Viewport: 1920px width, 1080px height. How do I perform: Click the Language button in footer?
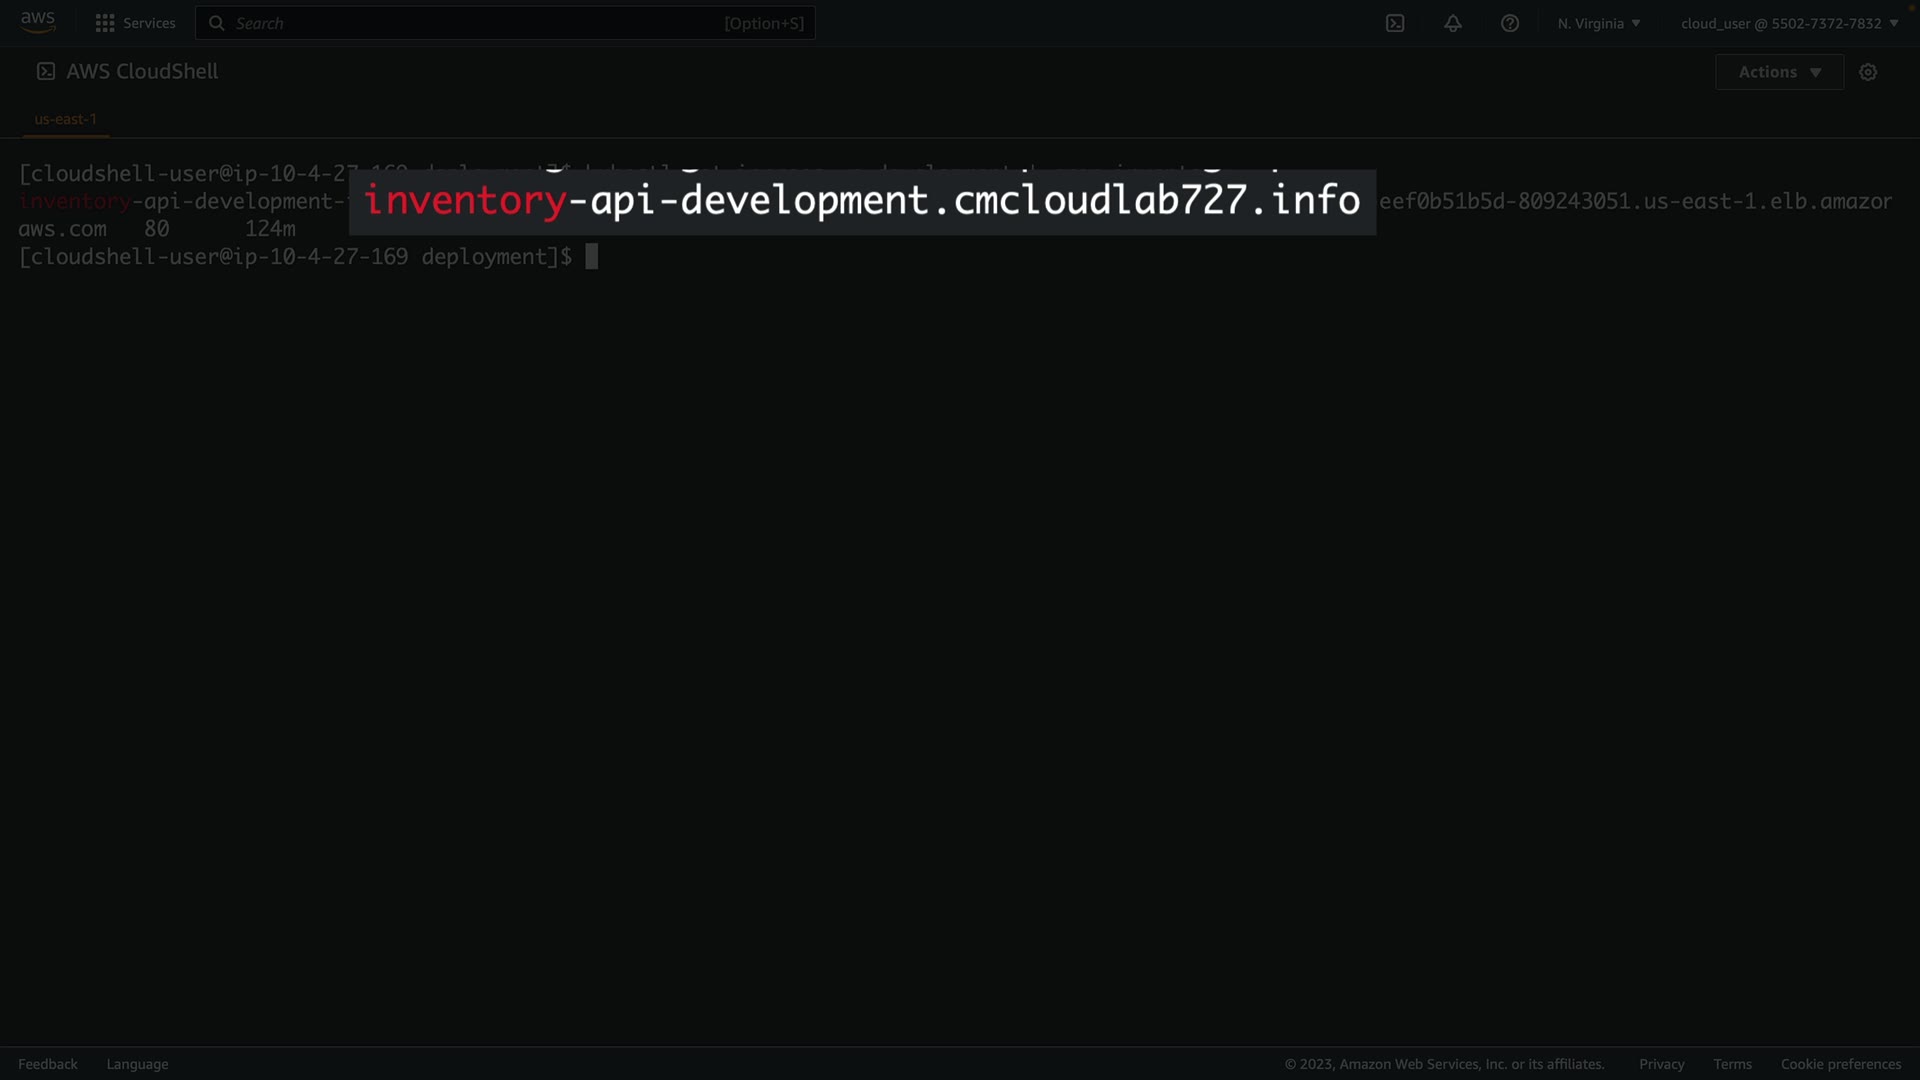(x=137, y=1064)
